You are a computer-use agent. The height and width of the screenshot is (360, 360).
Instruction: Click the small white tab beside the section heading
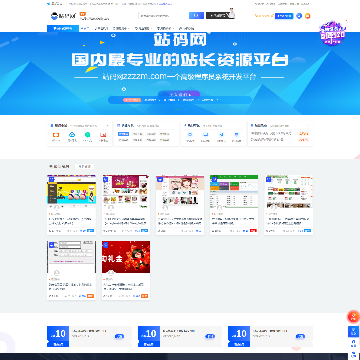[84, 166]
